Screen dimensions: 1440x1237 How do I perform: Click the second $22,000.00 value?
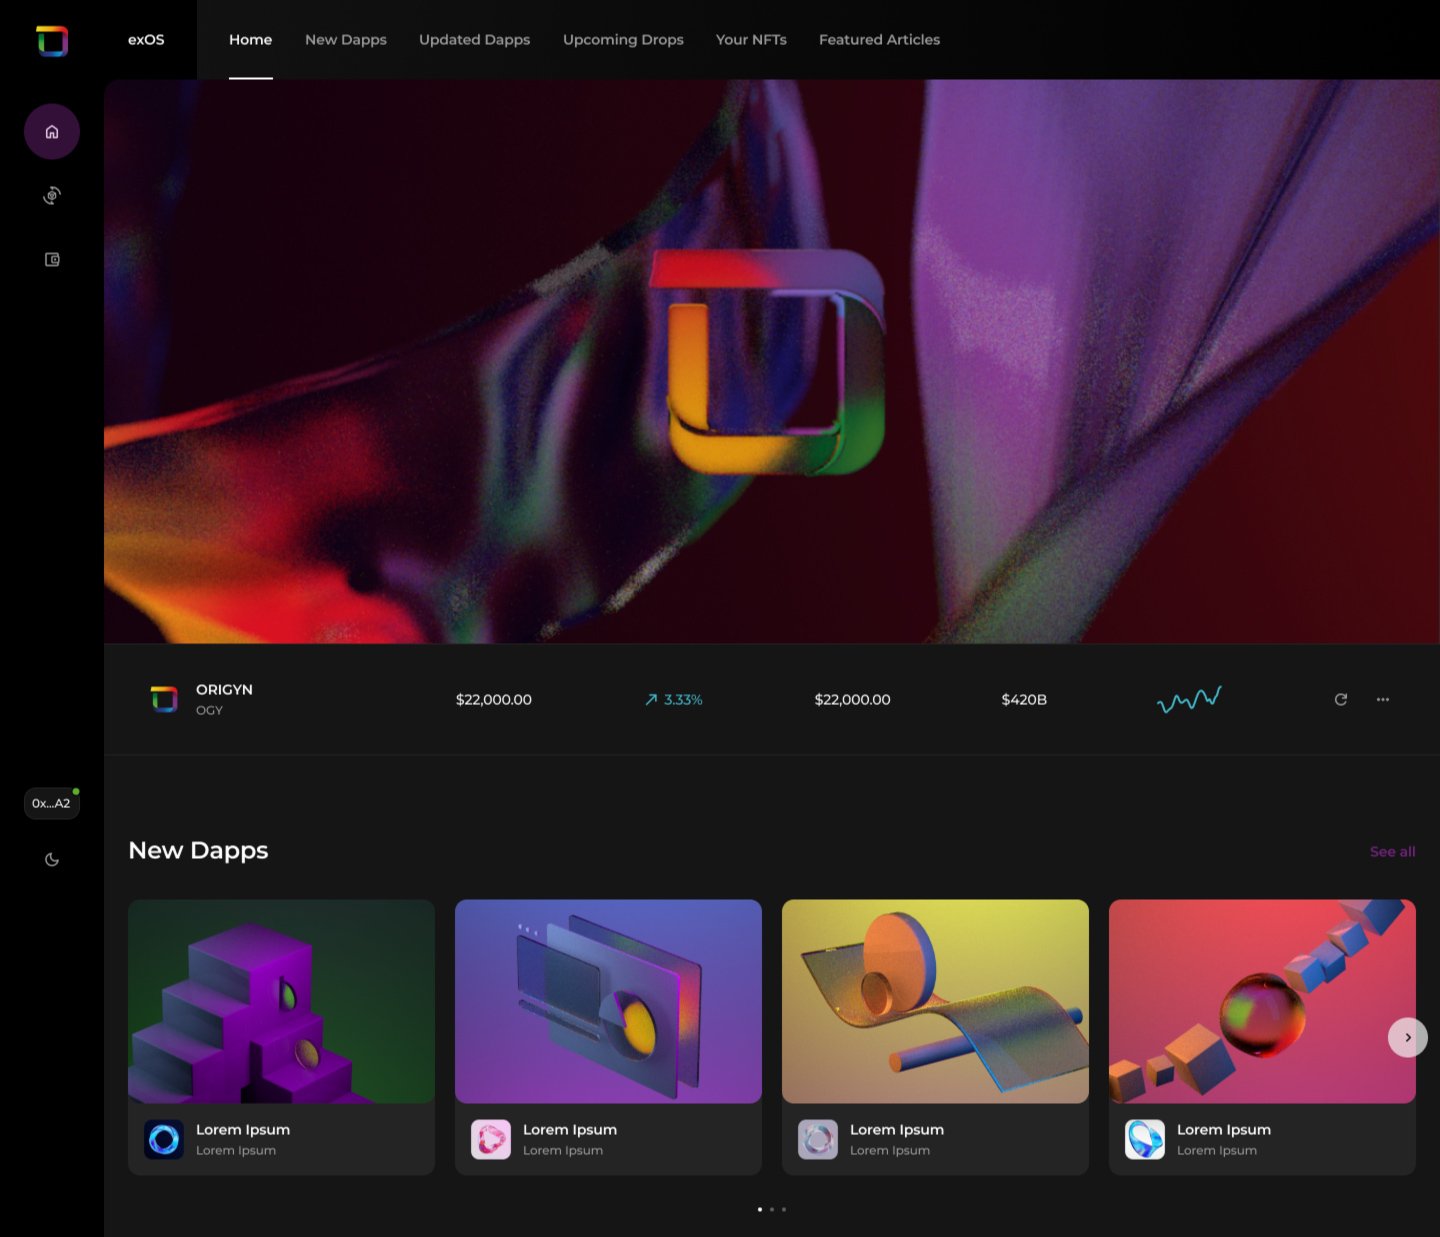pyautogui.click(x=852, y=700)
